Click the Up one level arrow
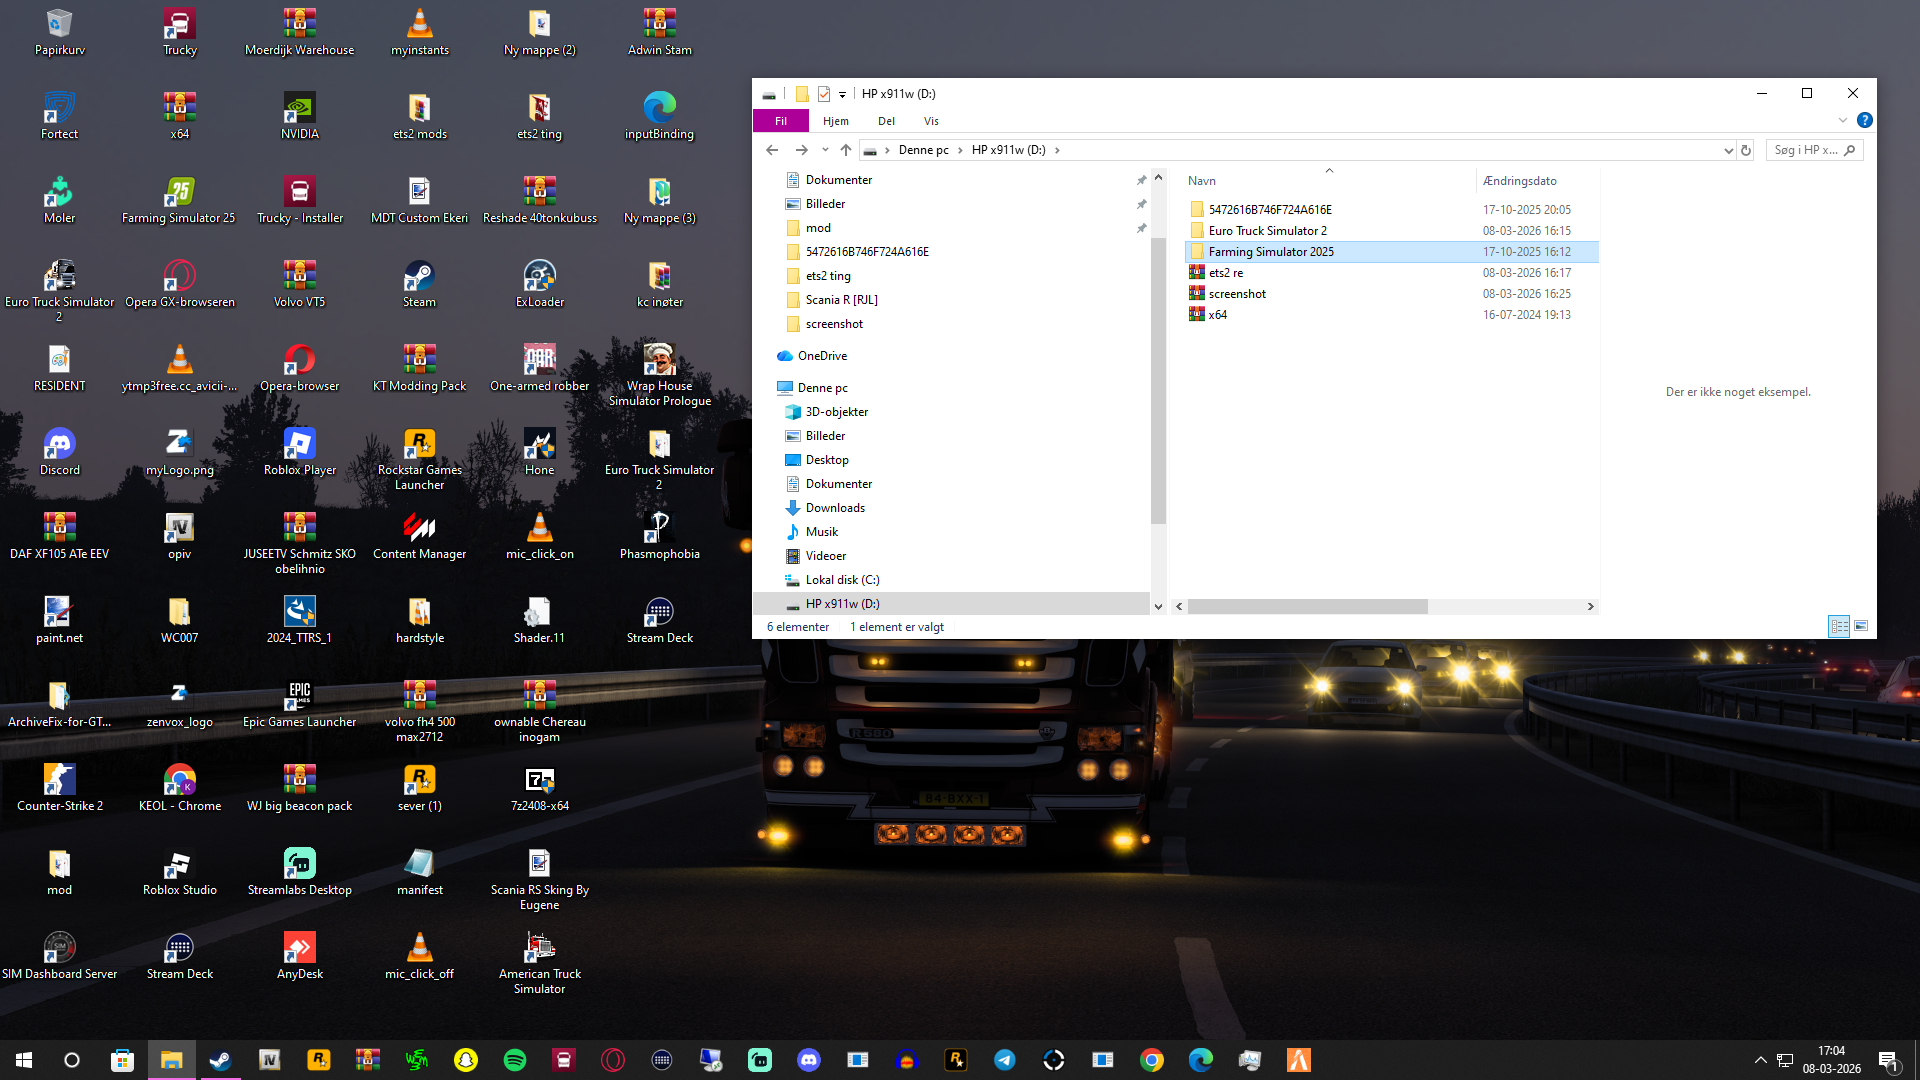The height and width of the screenshot is (1080, 1920). [x=846, y=150]
